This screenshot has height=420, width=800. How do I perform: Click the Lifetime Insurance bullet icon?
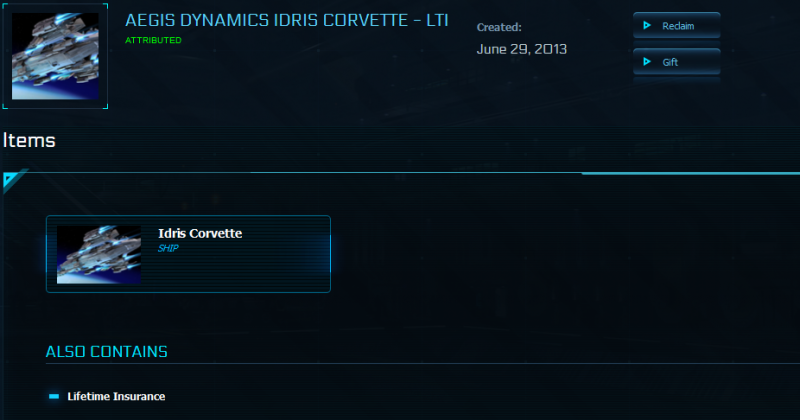point(54,396)
